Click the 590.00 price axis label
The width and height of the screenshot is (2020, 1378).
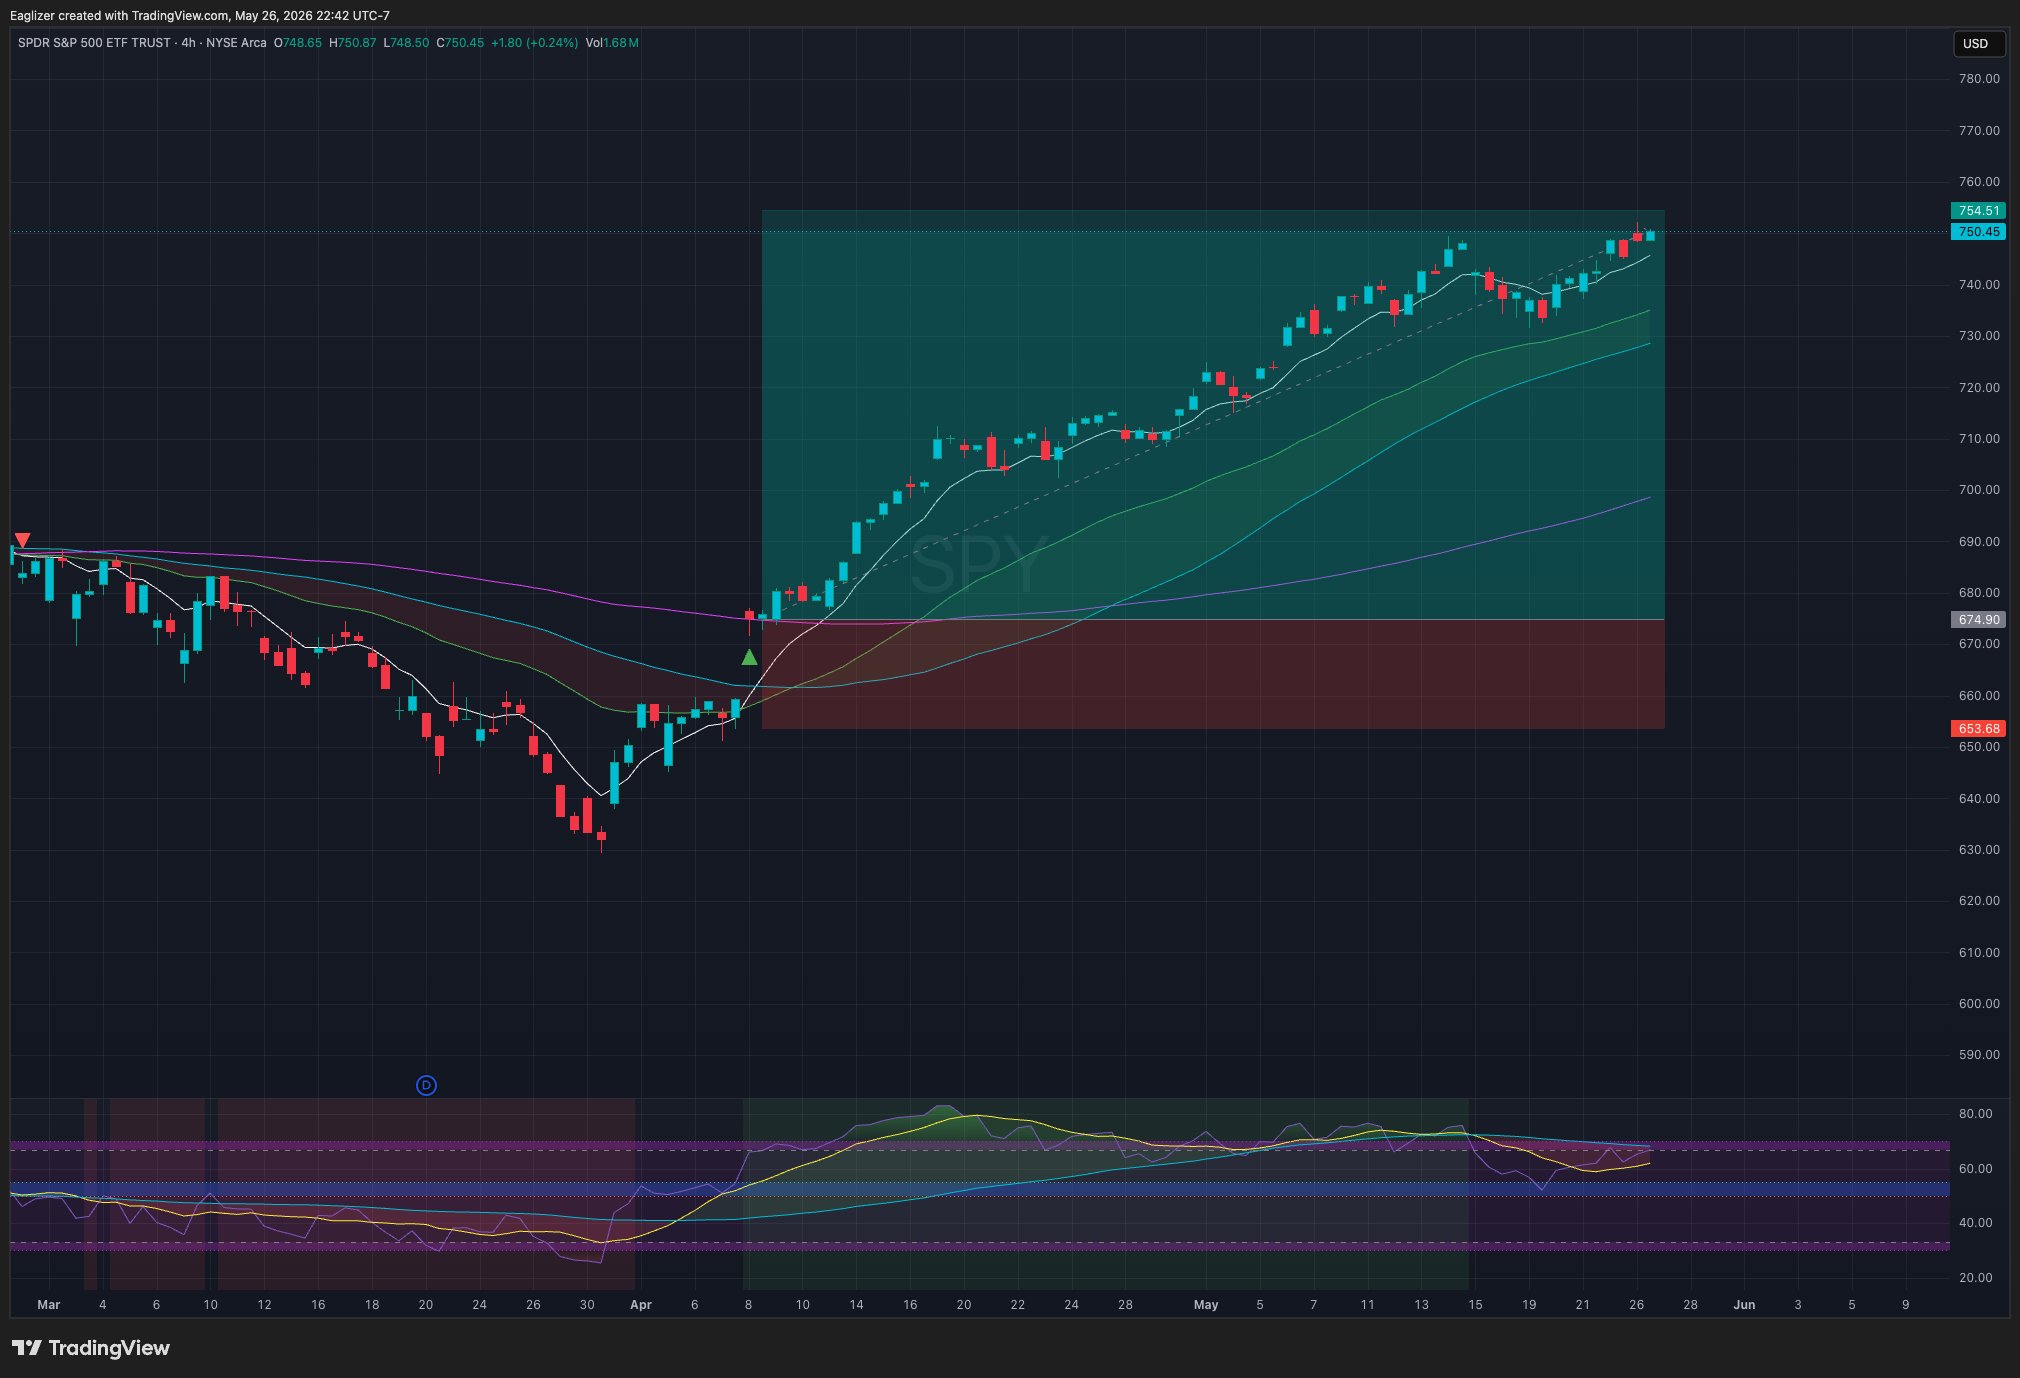[x=1979, y=1055]
